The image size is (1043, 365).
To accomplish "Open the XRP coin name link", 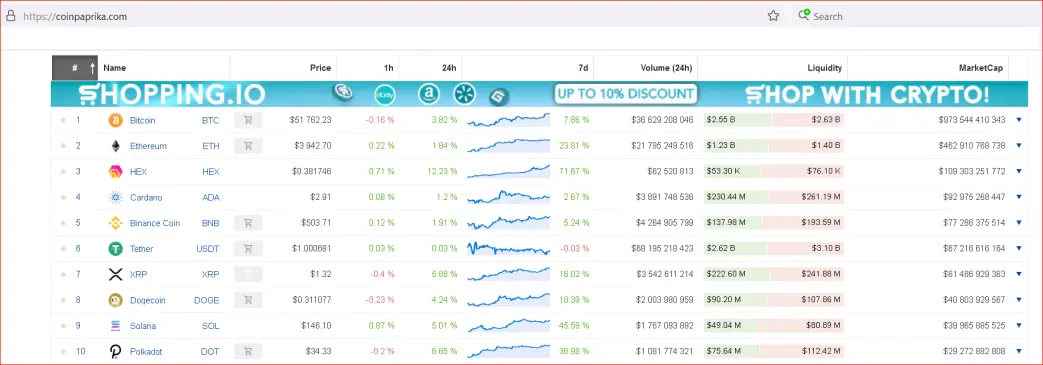I will [138, 275].
